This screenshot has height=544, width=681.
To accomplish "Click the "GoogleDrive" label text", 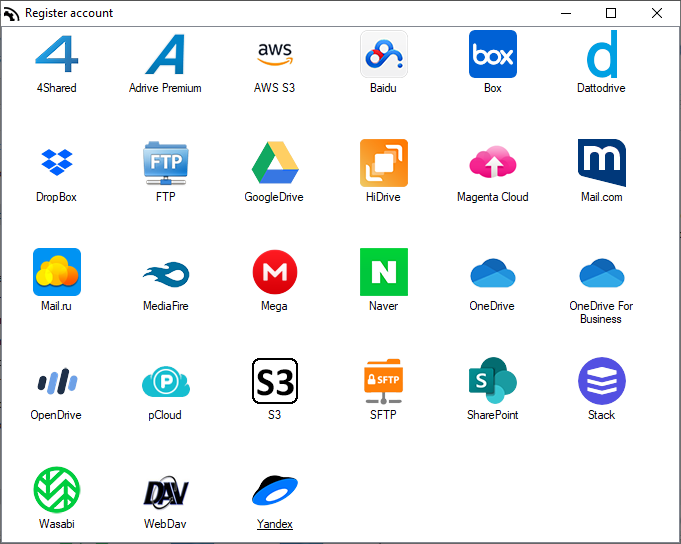I will point(274,197).
